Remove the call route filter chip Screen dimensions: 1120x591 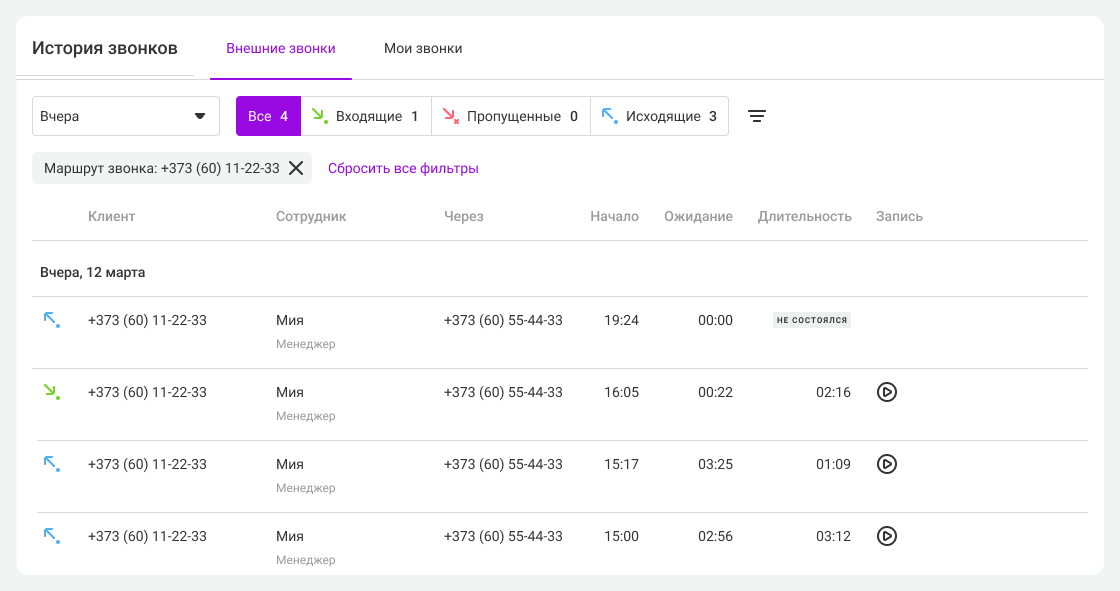click(296, 168)
